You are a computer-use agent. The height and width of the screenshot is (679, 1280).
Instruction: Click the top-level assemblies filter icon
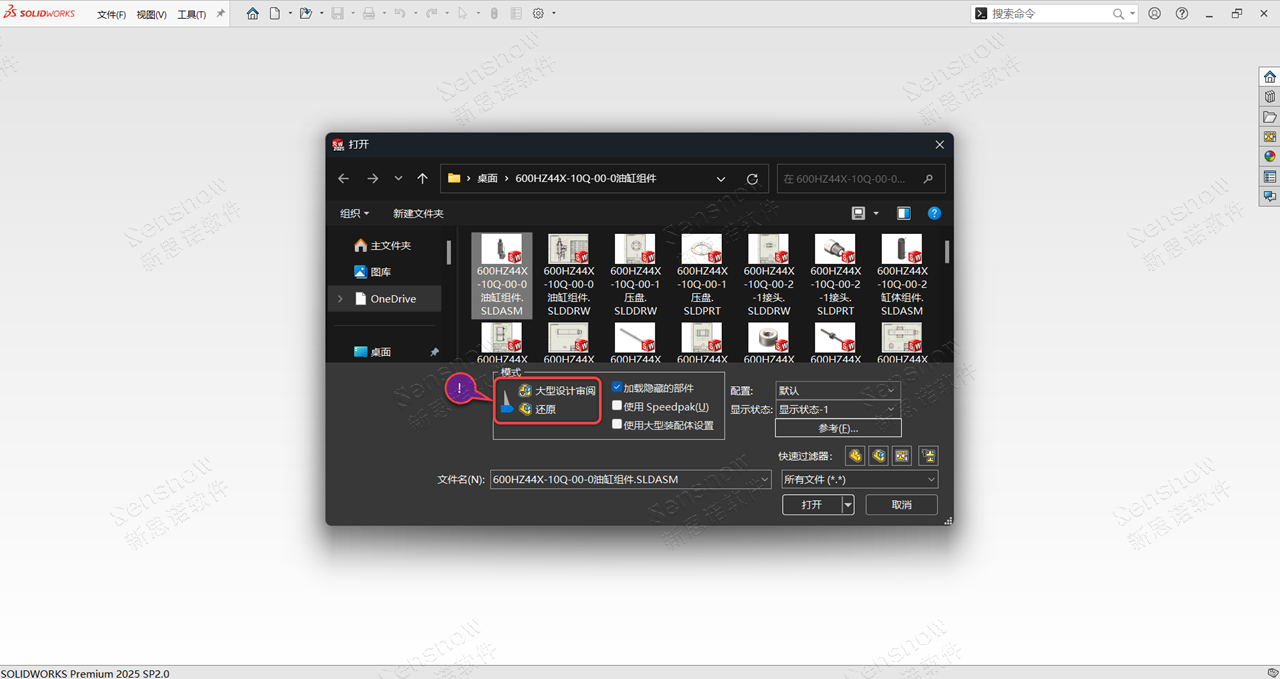(928, 456)
